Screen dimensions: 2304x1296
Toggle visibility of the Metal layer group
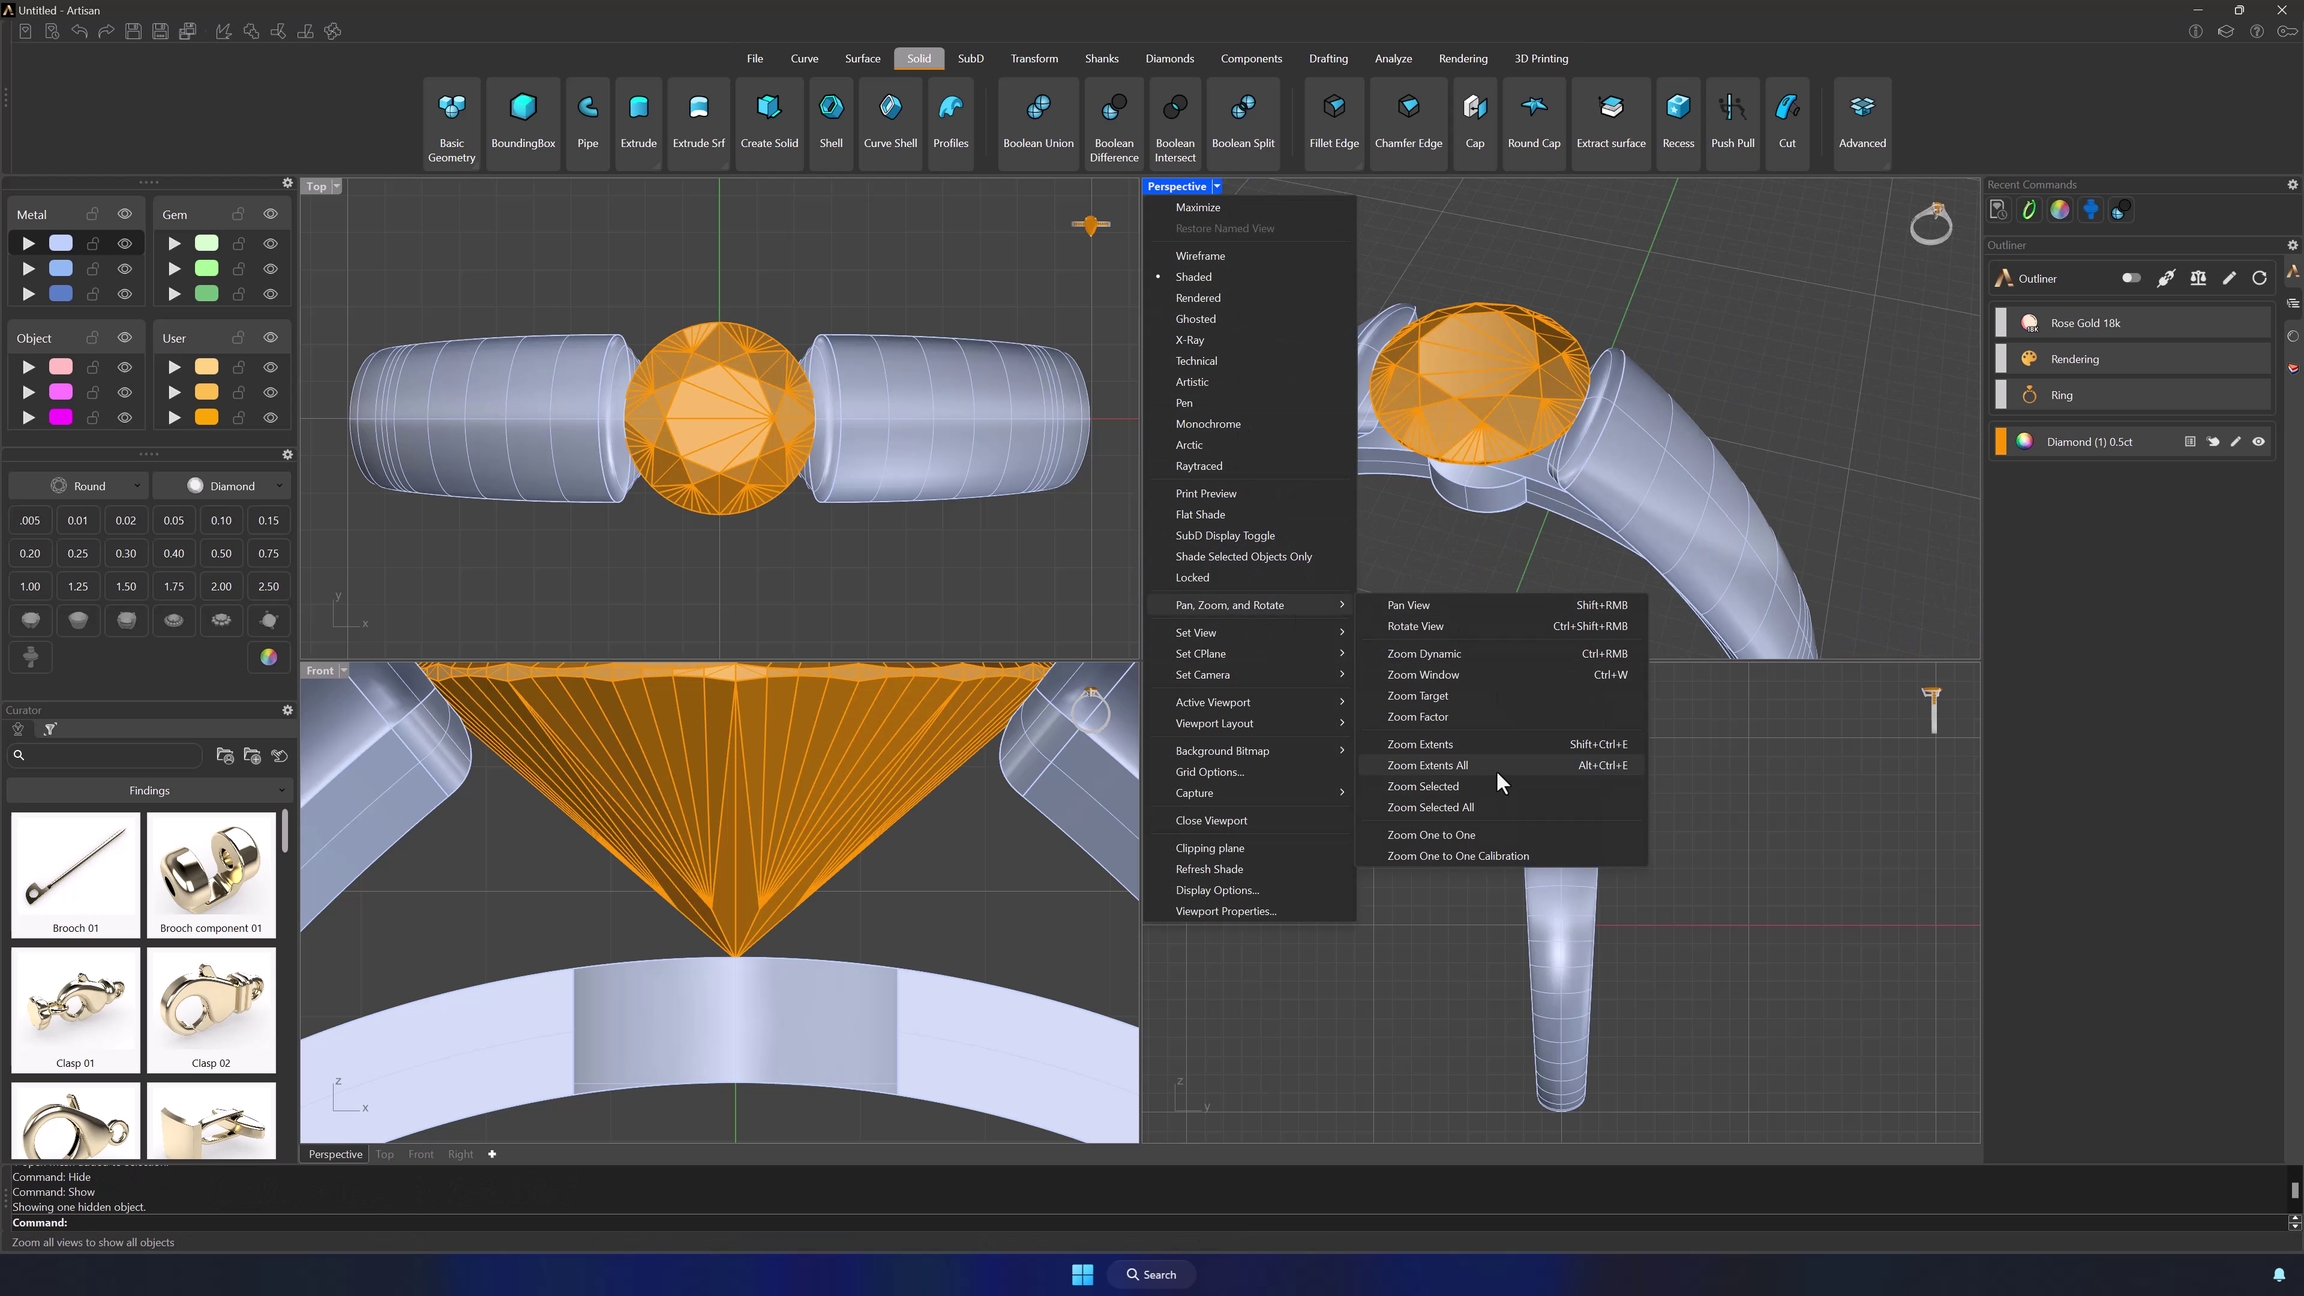tap(125, 214)
